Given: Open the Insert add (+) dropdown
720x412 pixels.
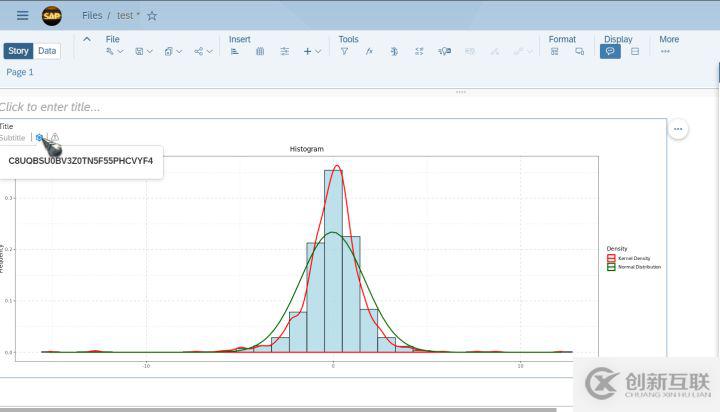Looking at the screenshot, I should point(312,51).
